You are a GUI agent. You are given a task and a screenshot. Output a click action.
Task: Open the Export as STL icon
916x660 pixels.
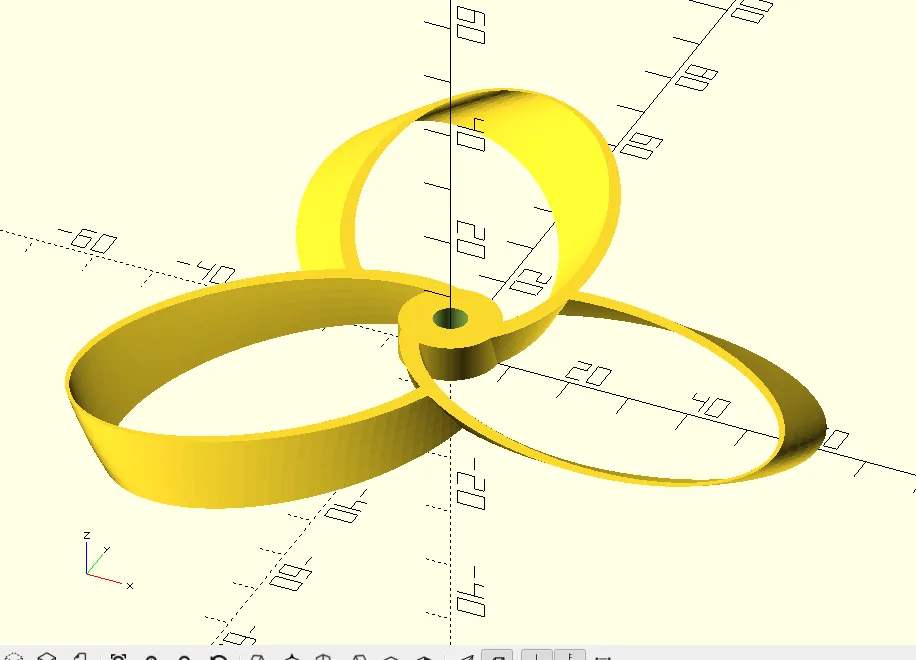click(x=80, y=654)
